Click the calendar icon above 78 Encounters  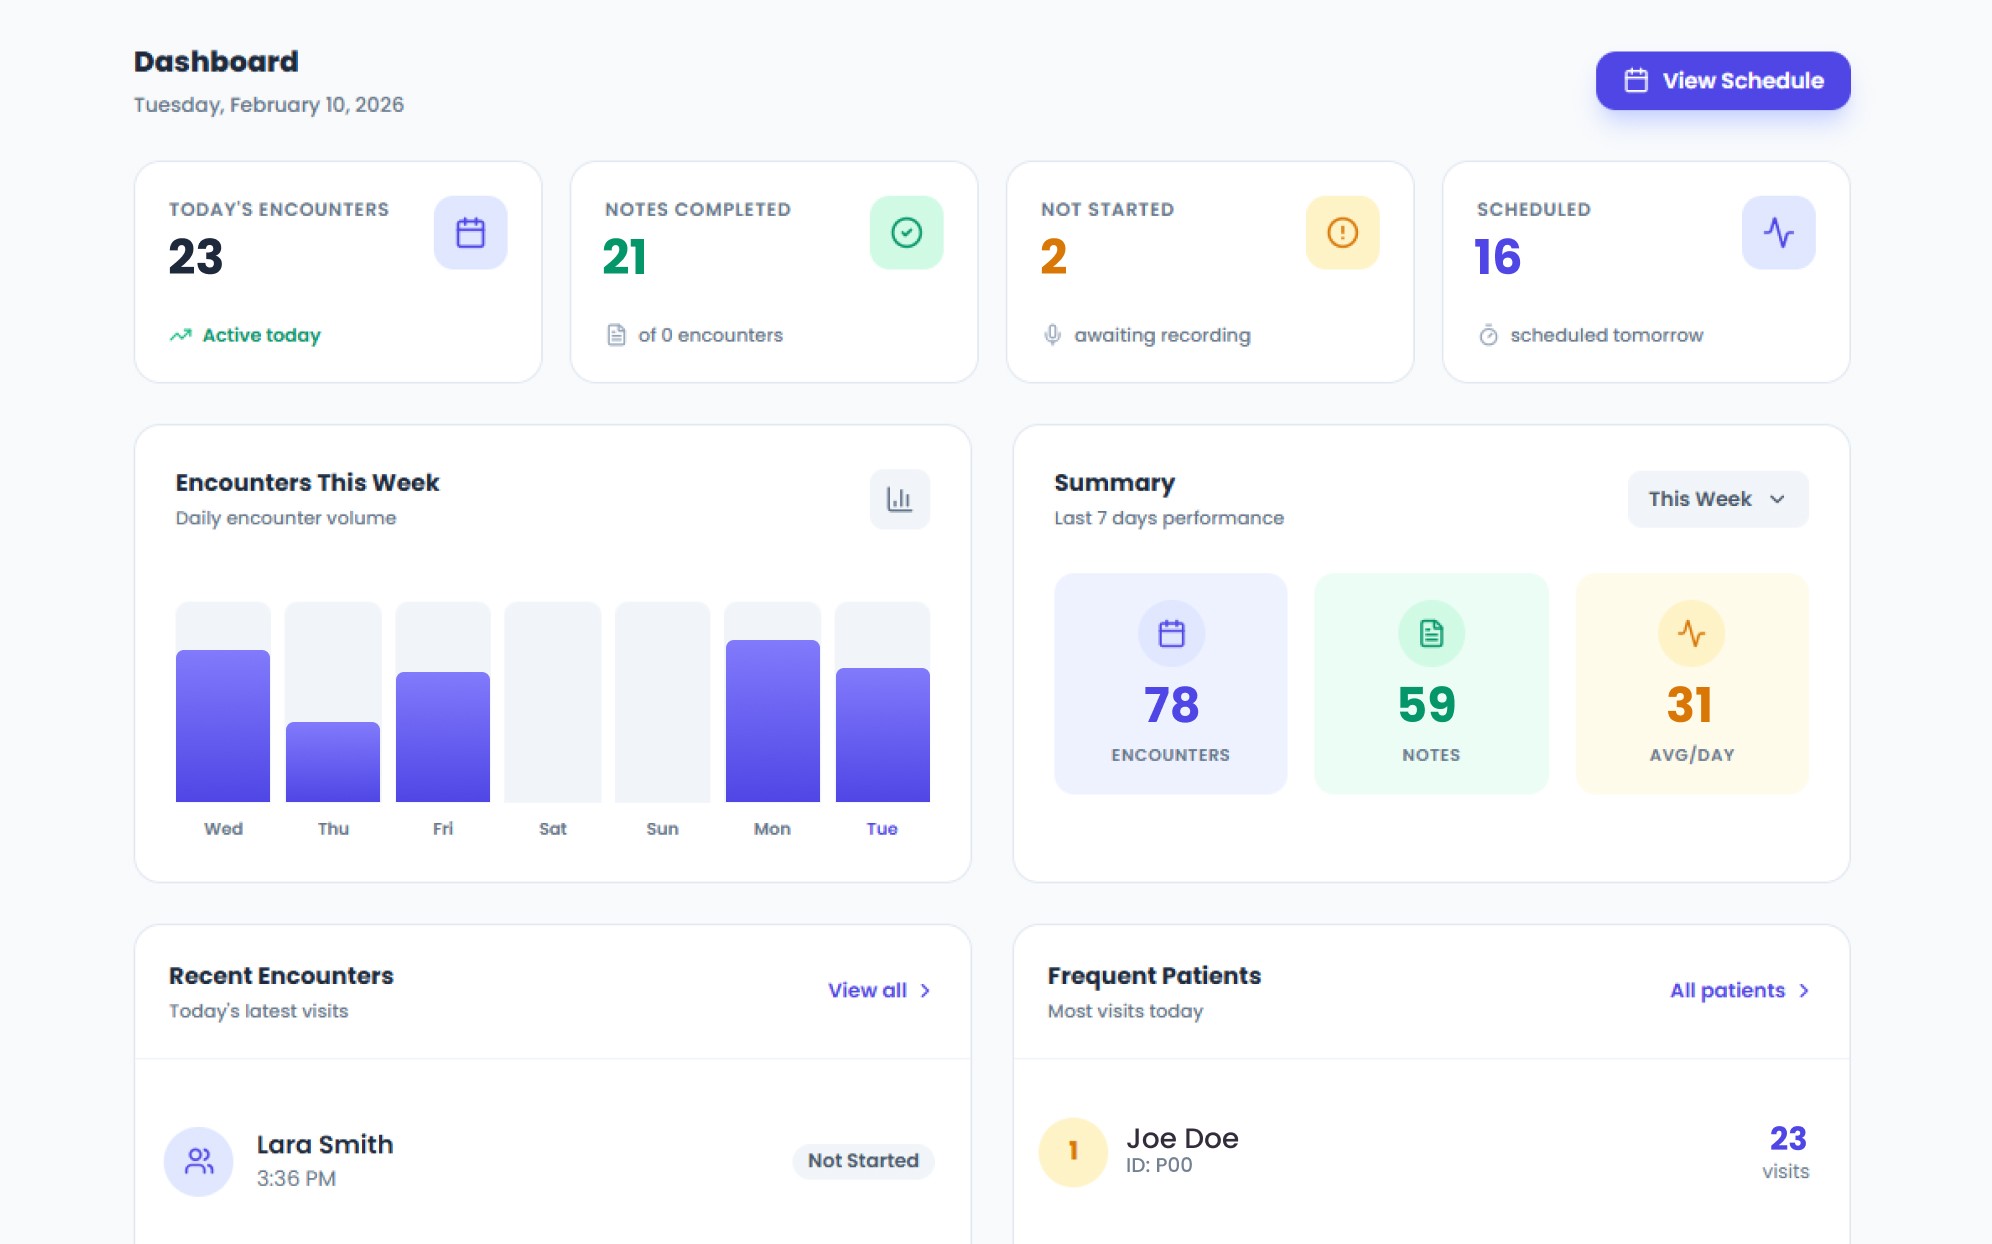[1171, 633]
